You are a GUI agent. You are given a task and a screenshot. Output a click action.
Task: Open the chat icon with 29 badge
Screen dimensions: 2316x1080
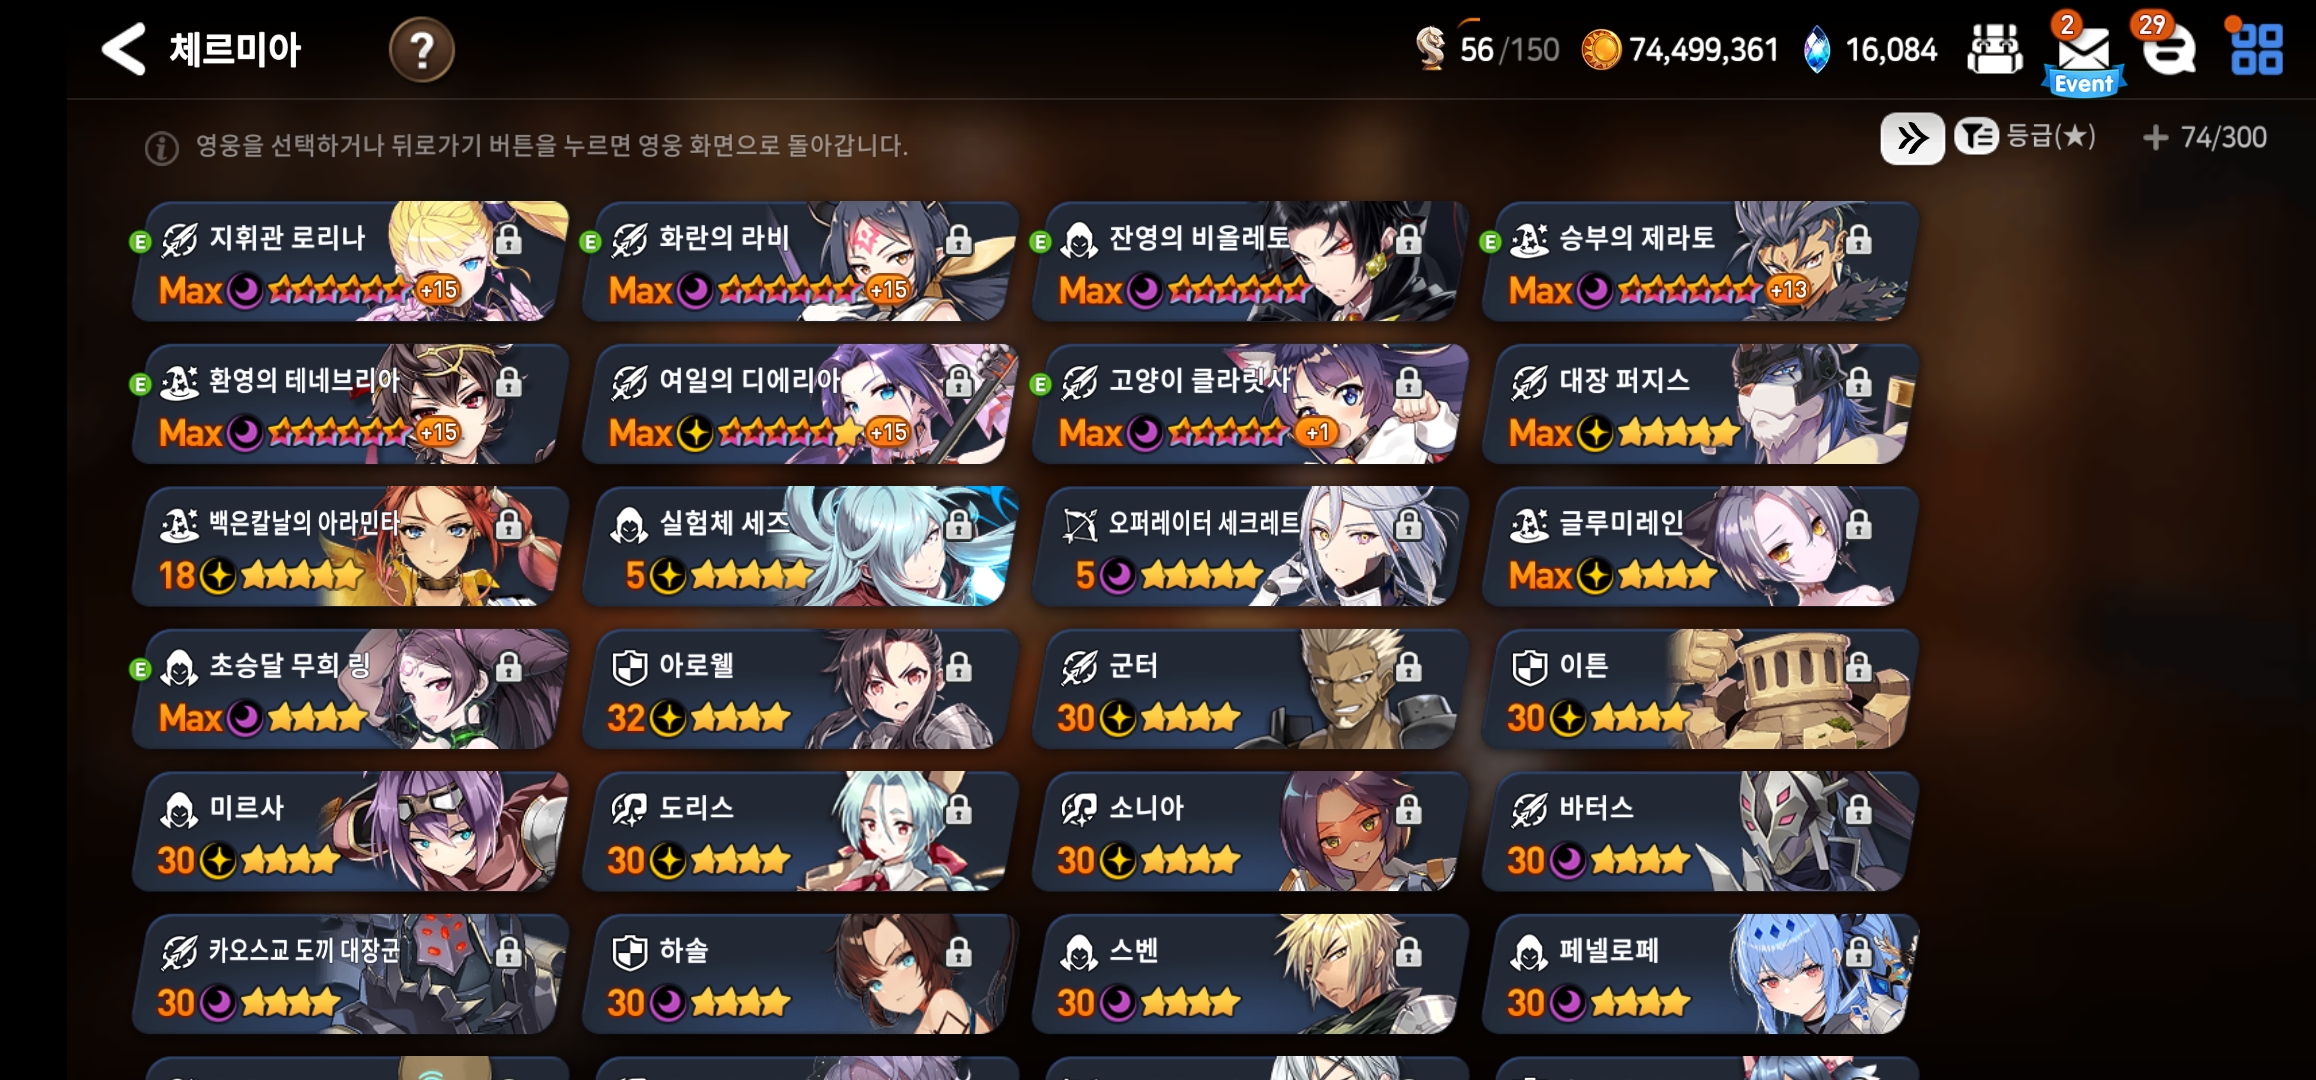point(2169,48)
